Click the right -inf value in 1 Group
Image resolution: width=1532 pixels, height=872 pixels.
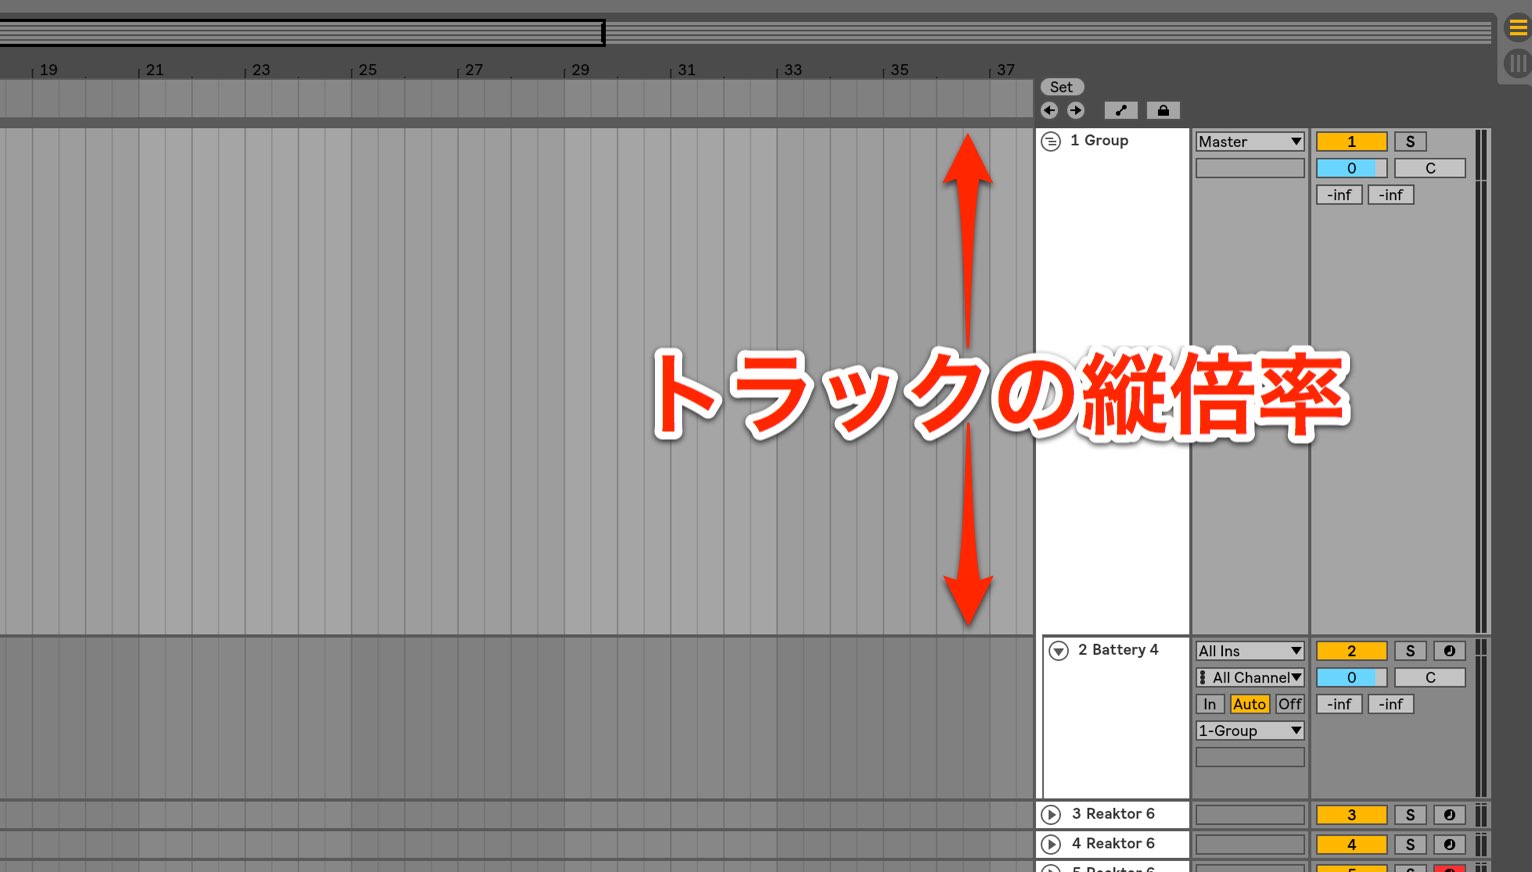1391,195
